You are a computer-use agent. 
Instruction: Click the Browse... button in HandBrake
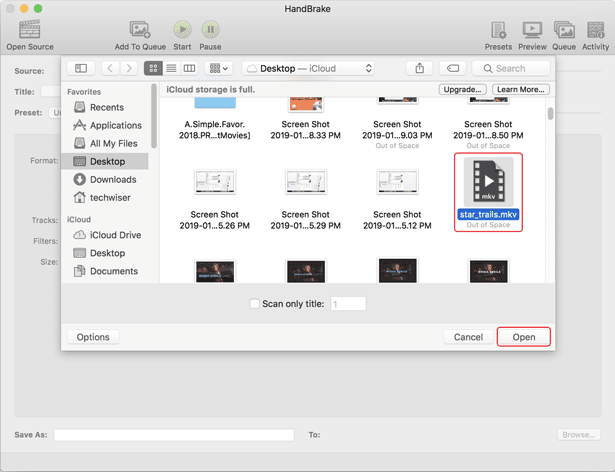(x=579, y=435)
